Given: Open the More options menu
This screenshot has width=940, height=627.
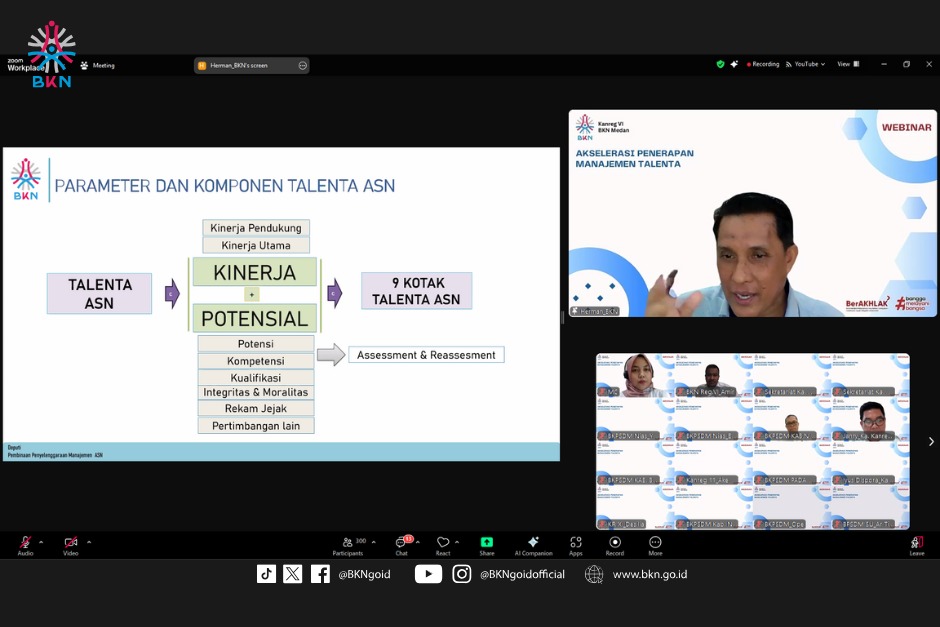Looking at the screenshot, I should pos(655,543).
